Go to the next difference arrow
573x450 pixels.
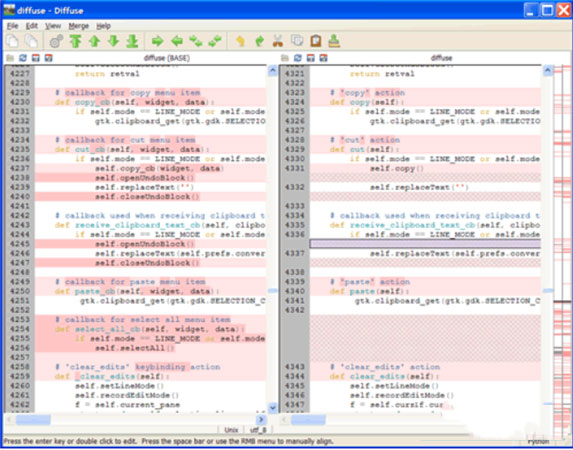[x=113, y=41]
